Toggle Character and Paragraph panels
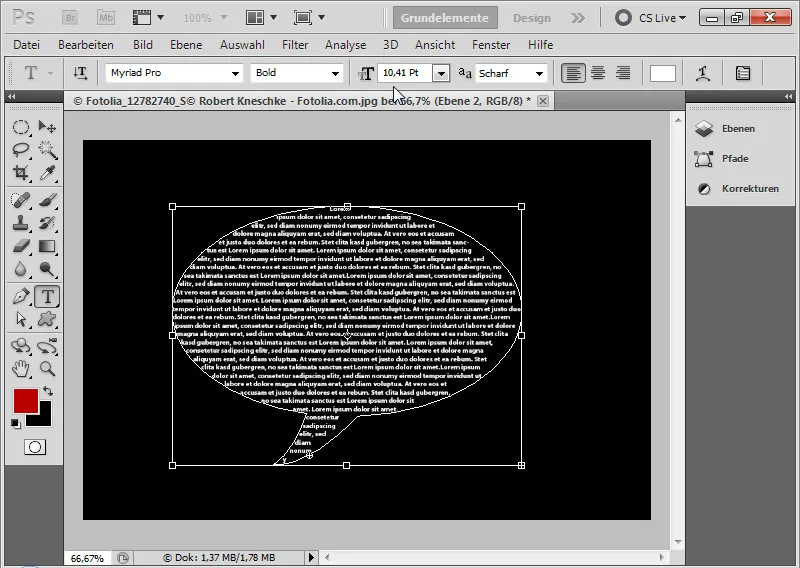800x568 pixels. point(743,73)
